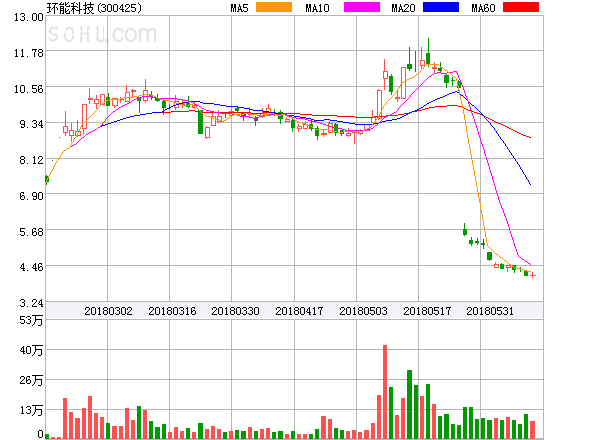Click the MA10 legend label
Viewport: 600px width, 440px height.
tap(317, 8)
